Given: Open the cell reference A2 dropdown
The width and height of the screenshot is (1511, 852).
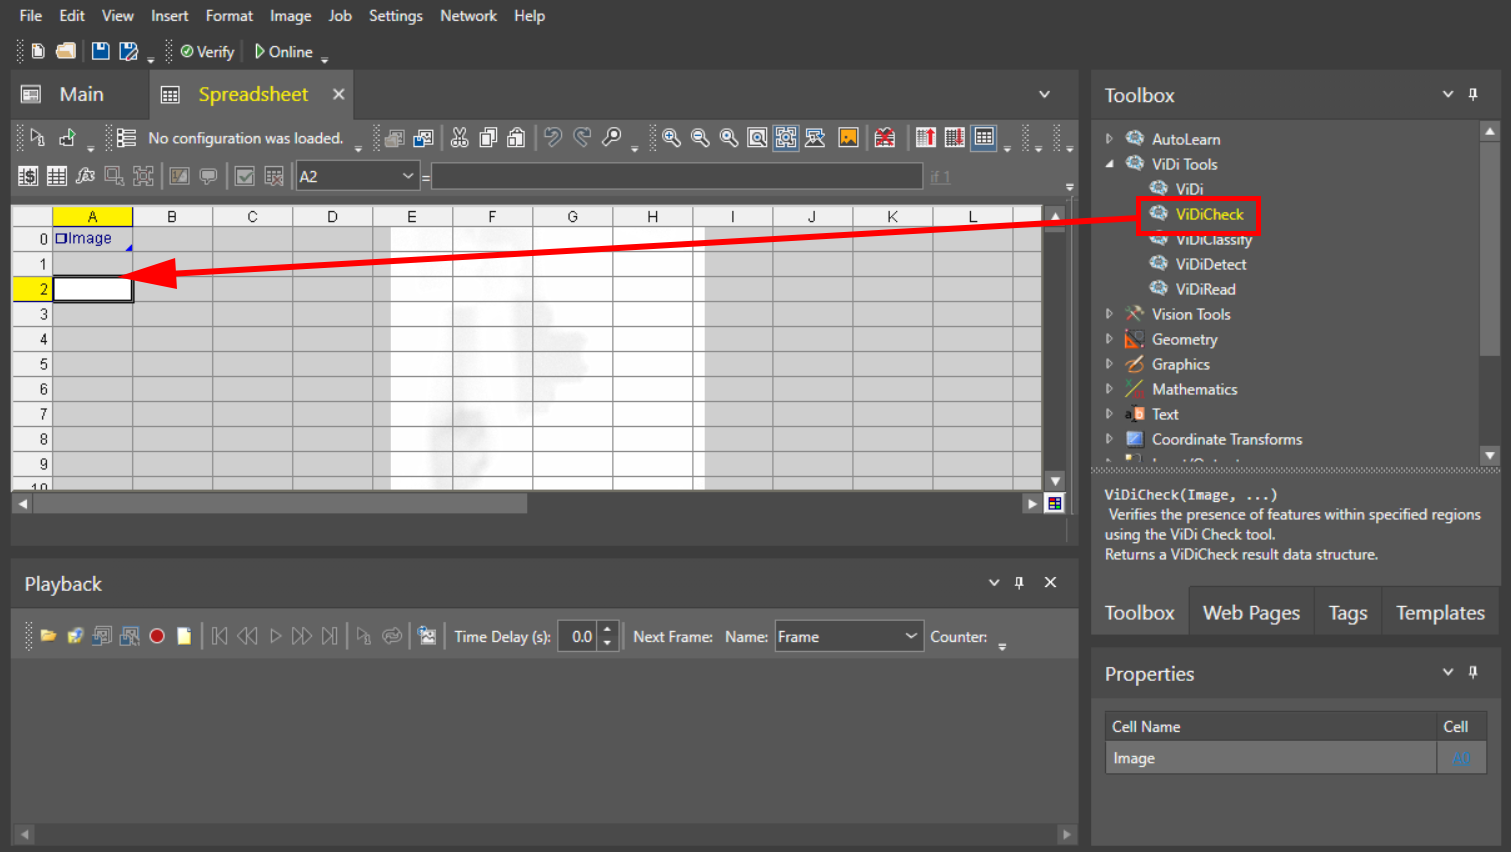Looking at the screenshot, I should tap(407, 176).
